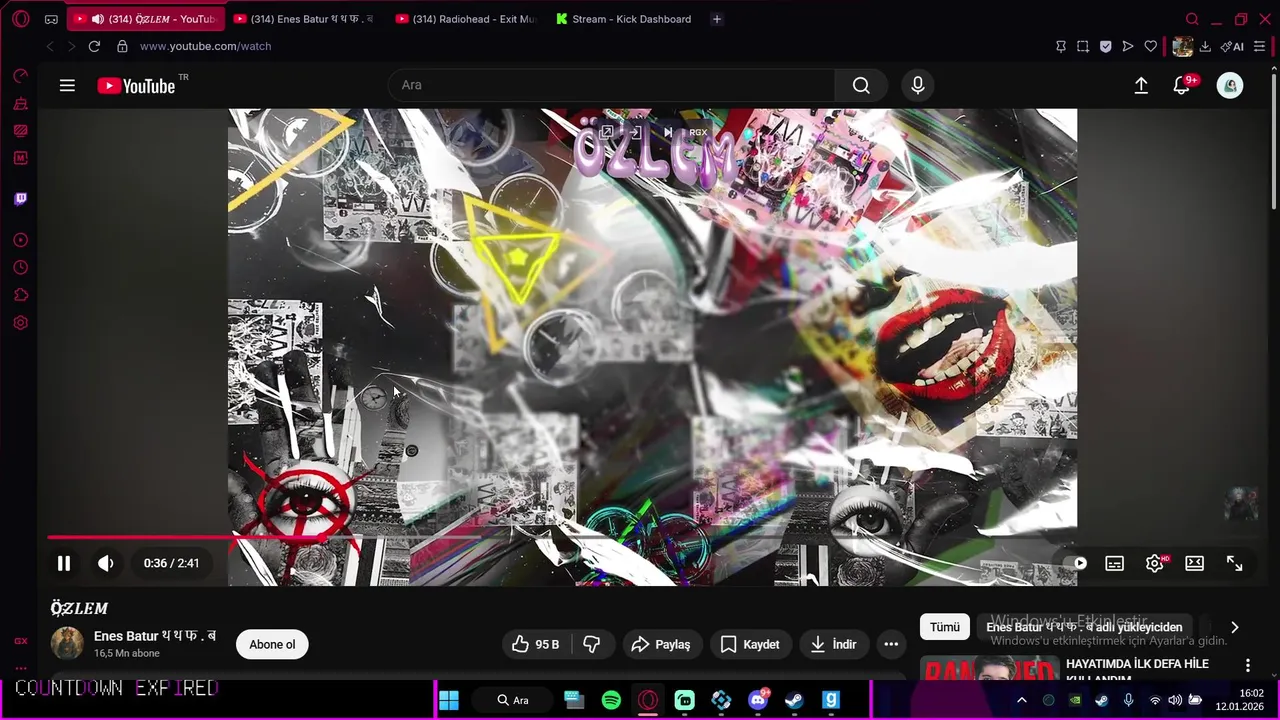Image resolution: width=1280 pixels, height=720 pixels.
Task: Subscribe with Abone ol button
Action: 272,645
